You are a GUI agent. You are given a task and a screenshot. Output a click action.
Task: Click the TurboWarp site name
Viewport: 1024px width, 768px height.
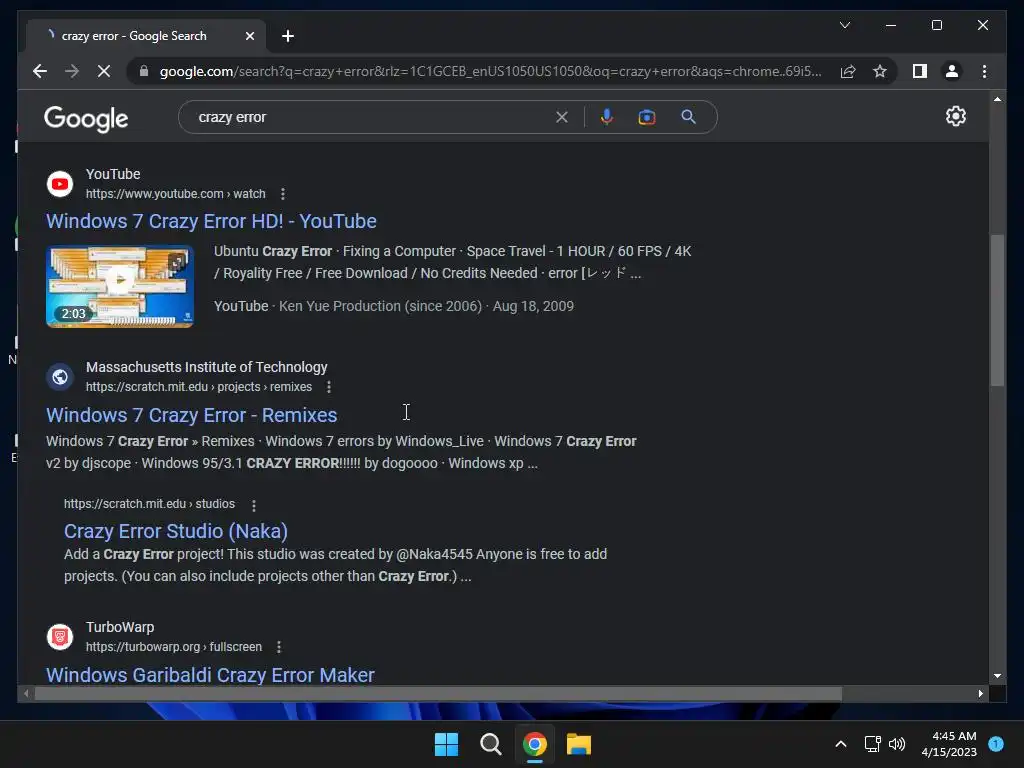pyautogui.click(x=120, y=628)
